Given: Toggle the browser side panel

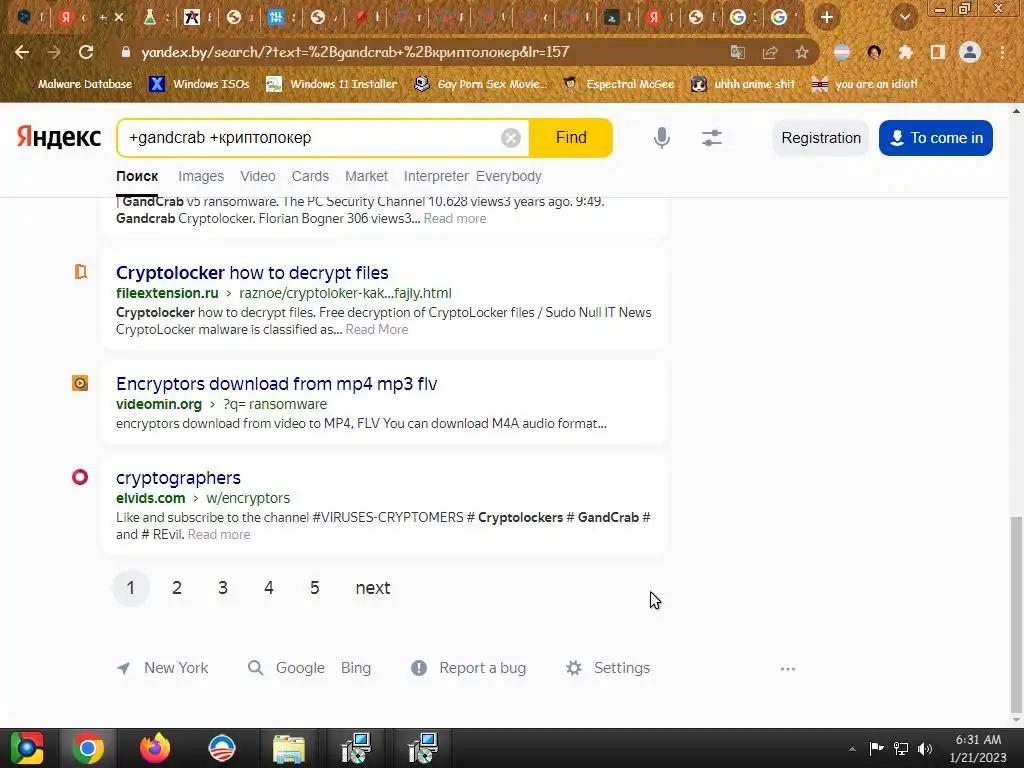Looking at the screenshot, I should click(x=938, y=52).
